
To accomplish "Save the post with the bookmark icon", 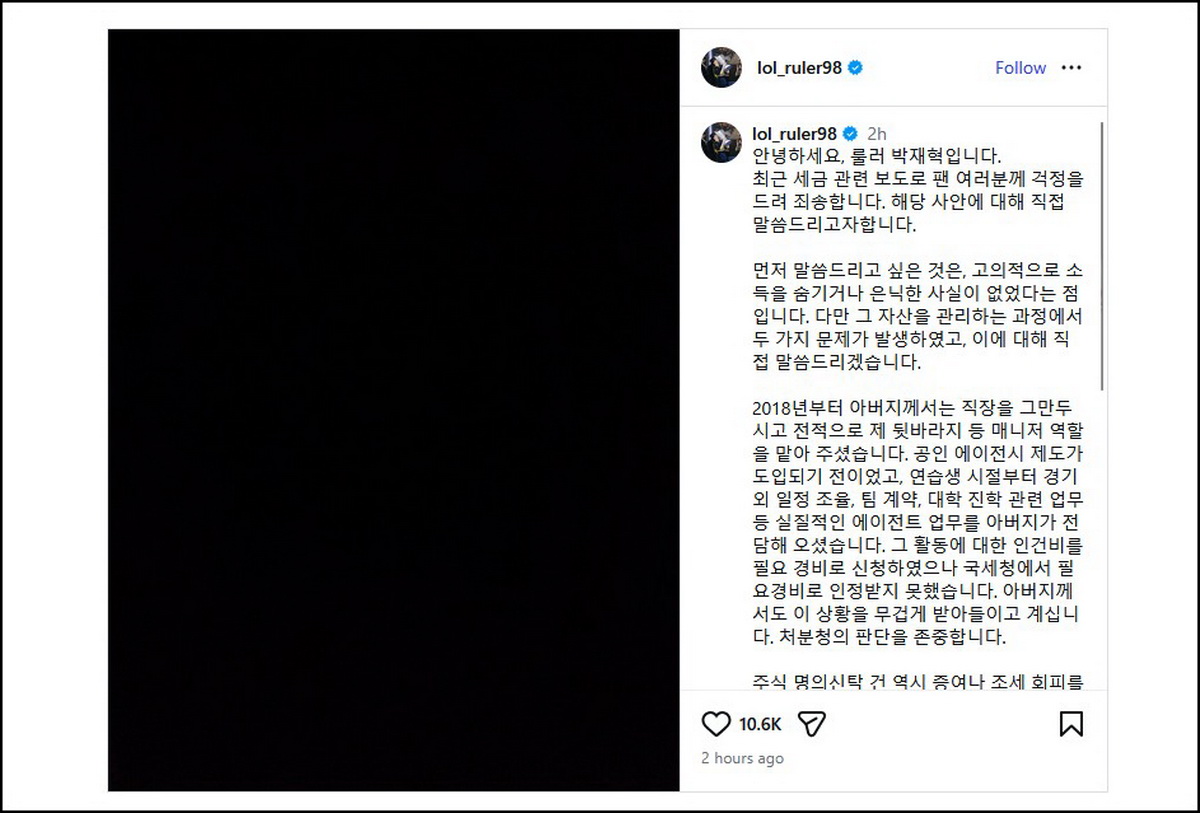I will click(1071, 723).
